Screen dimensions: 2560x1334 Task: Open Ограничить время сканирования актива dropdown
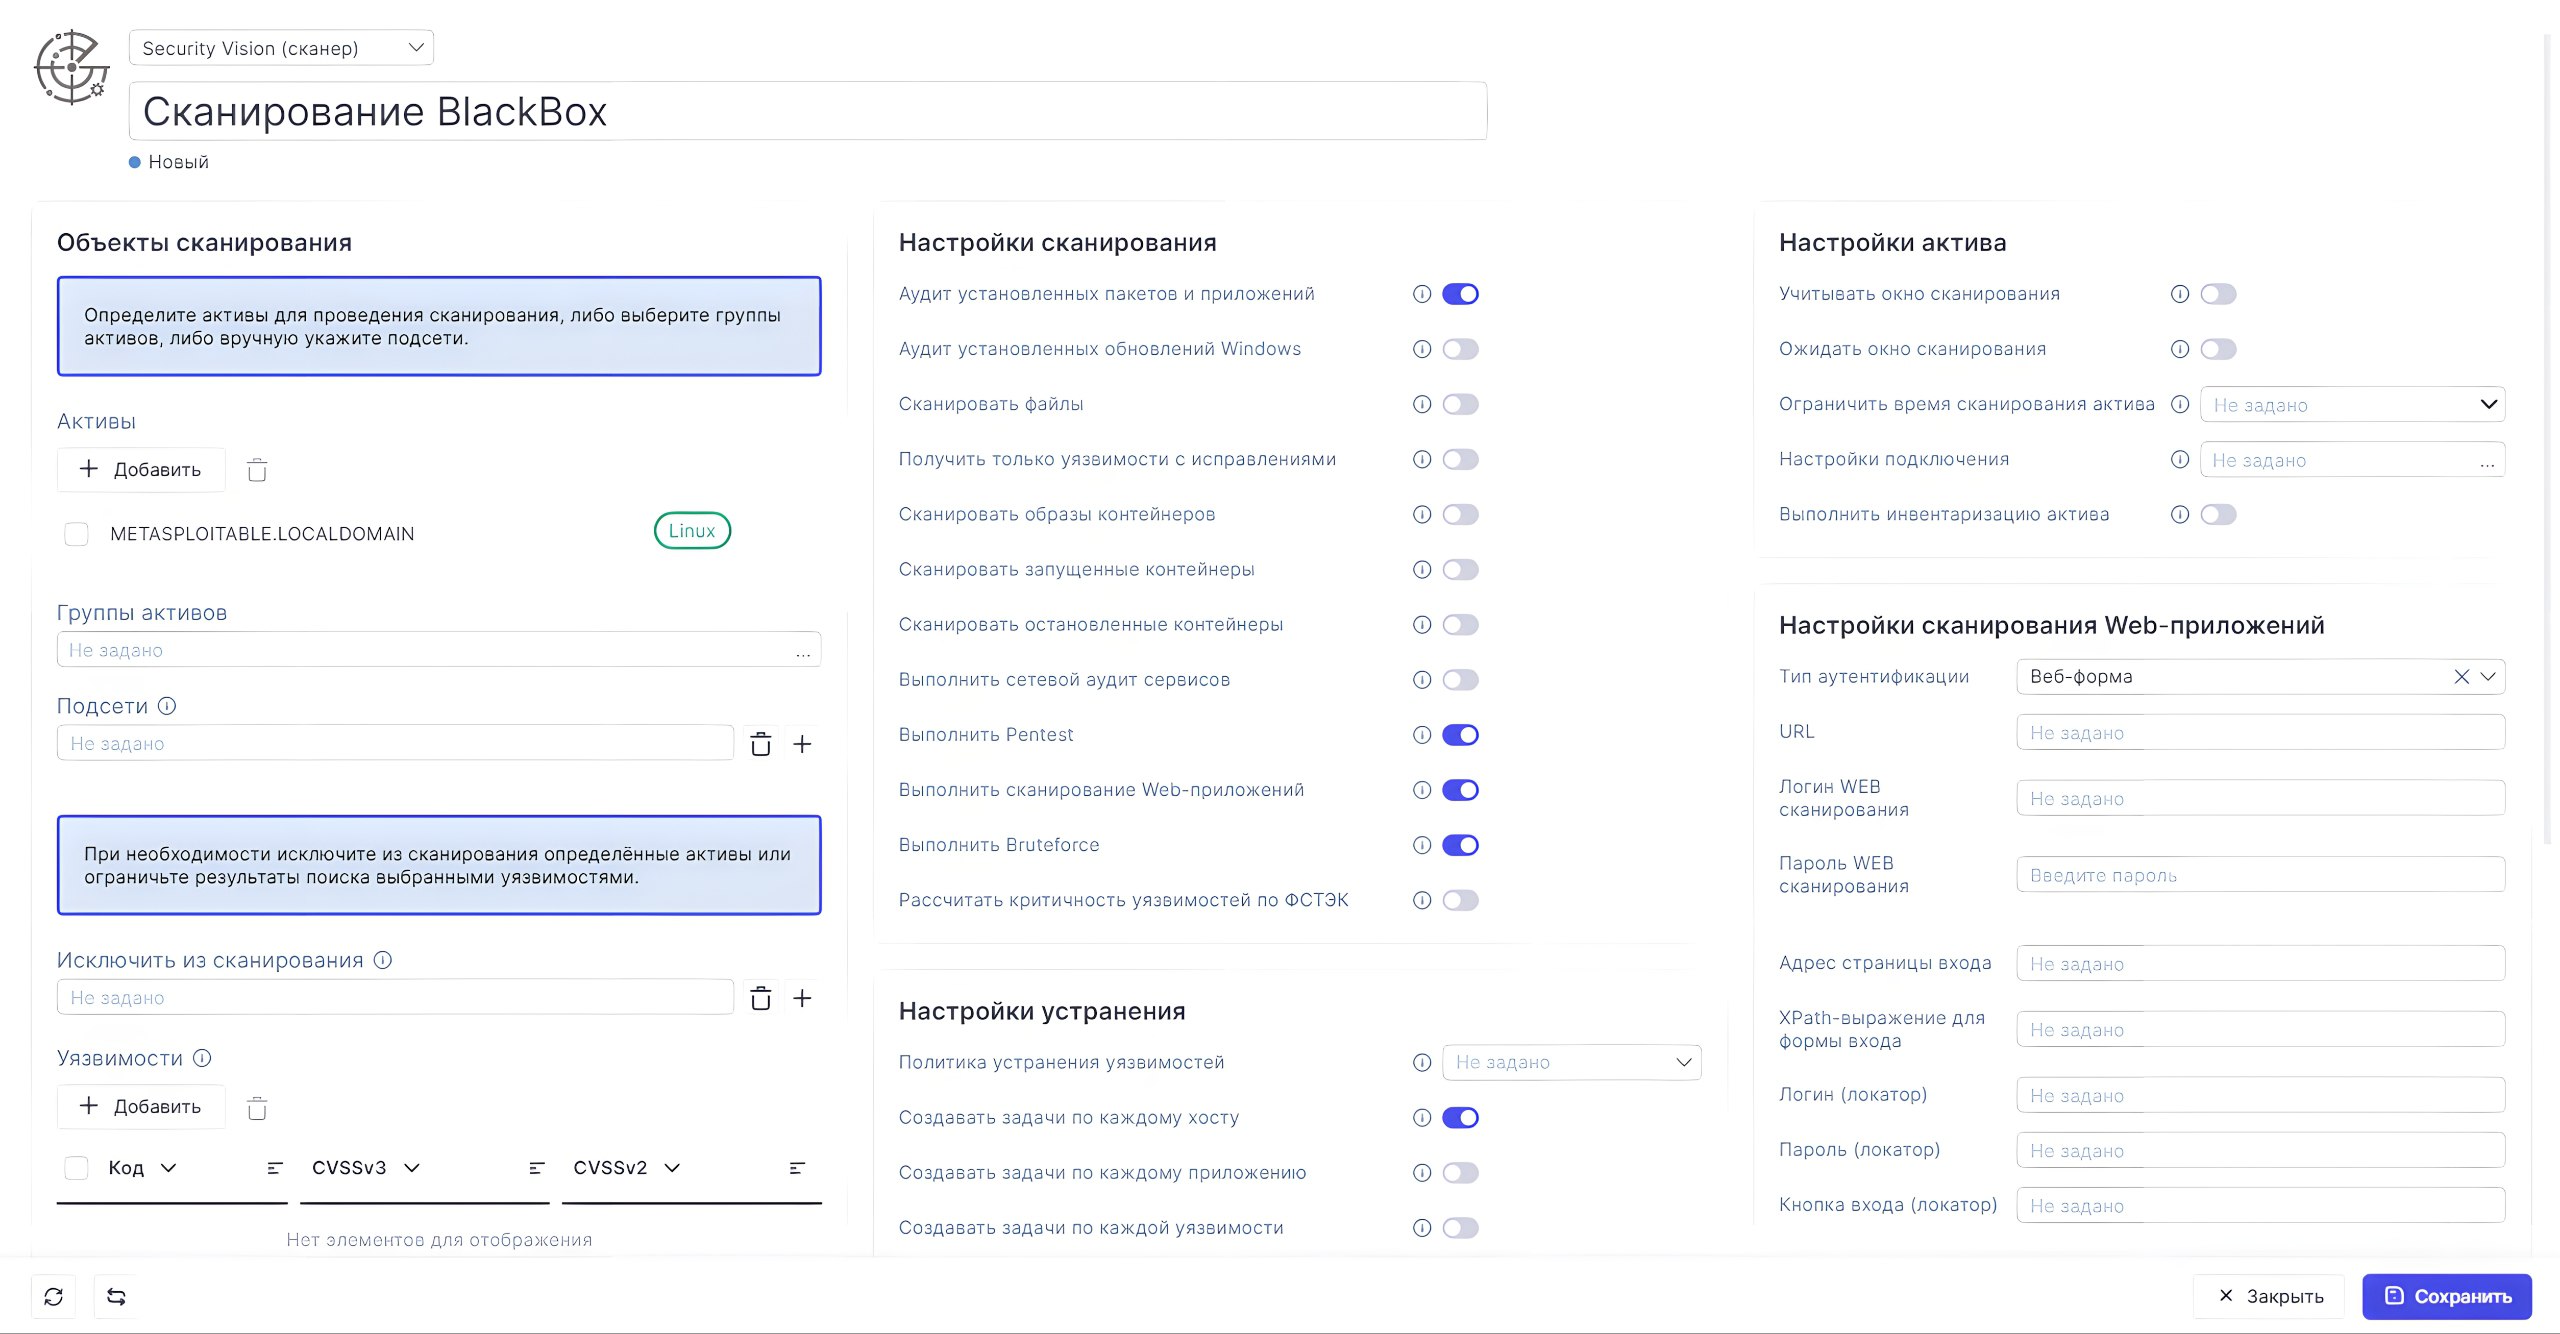pos(2351,404)
